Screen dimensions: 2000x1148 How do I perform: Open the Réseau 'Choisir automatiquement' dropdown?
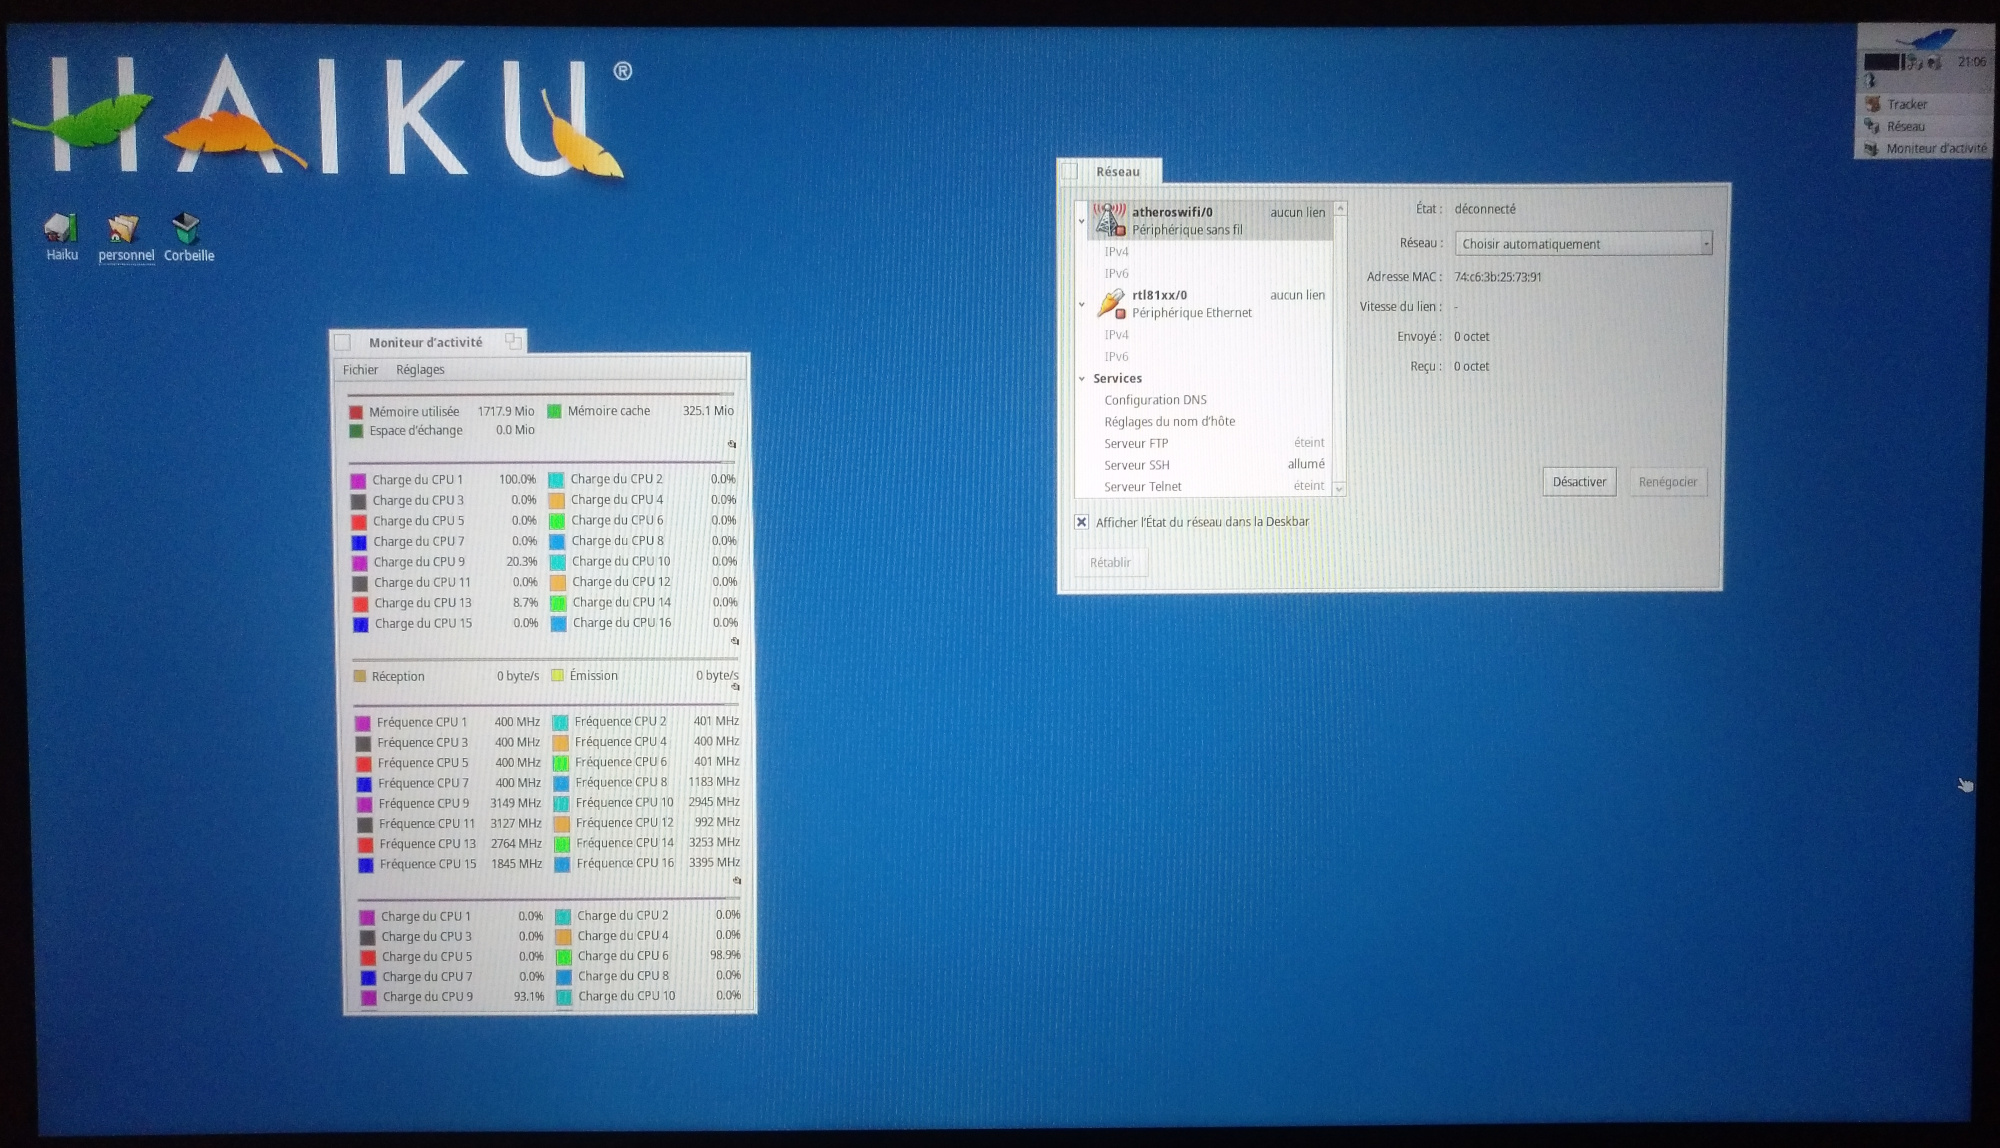[x=1583, y=243]
